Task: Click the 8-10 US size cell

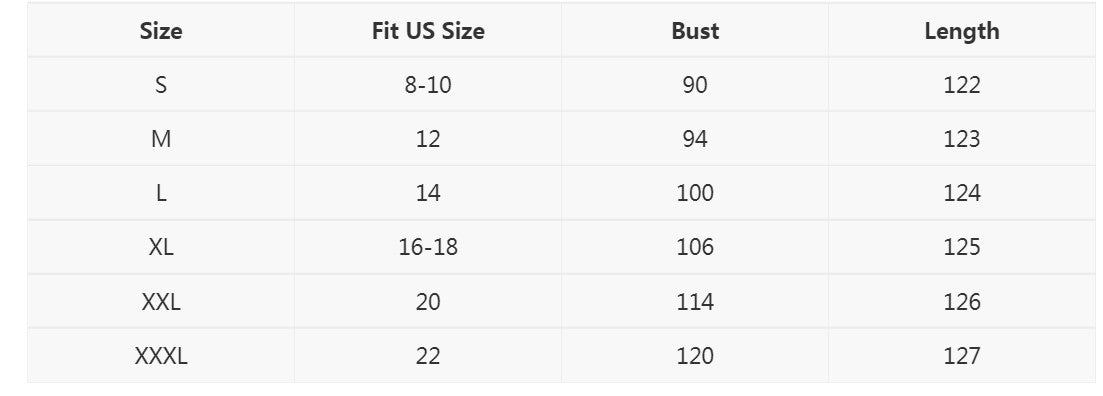Action: click(428, 85)
